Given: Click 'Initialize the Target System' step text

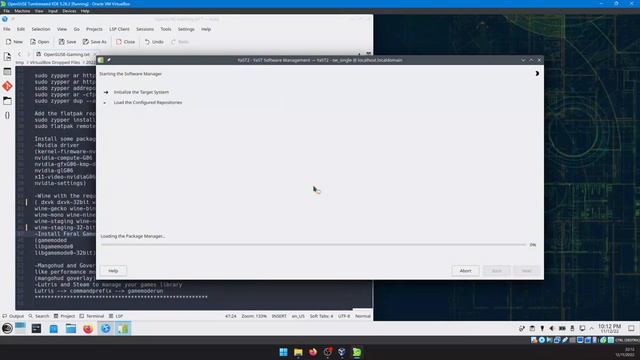Looking at the screenshot, I should tap(141, 92).
